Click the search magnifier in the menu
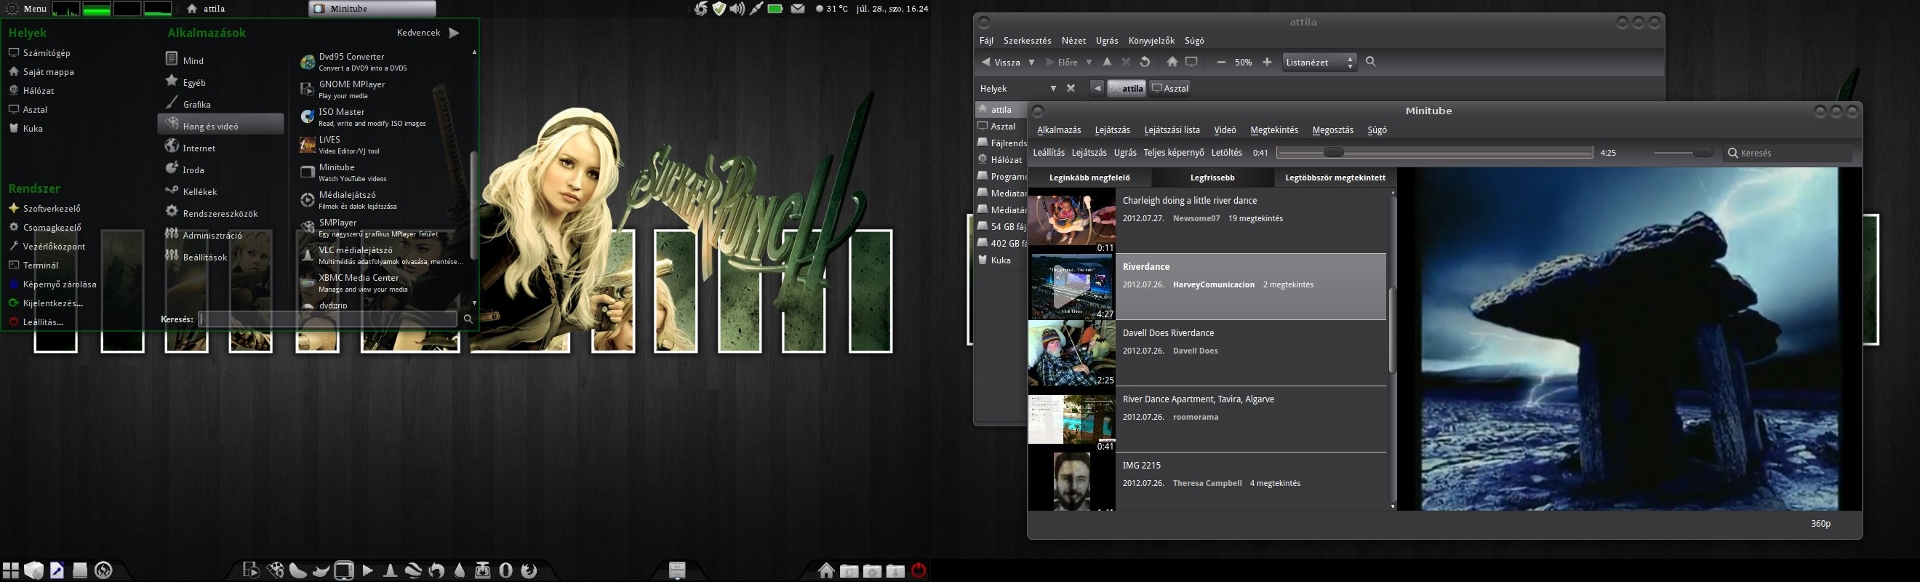This screenshot has height=582, width=1920. 467,319
